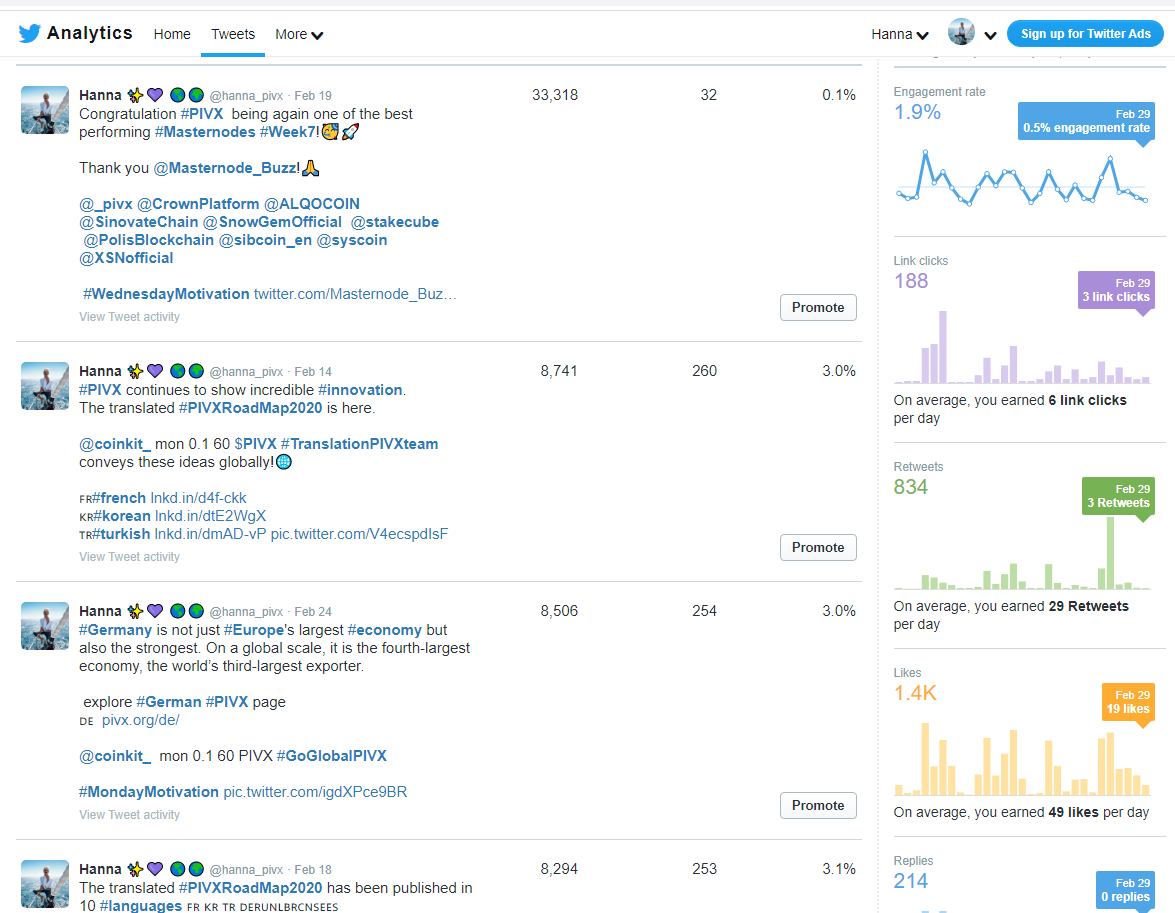Click the engagement rate line chart
The height and width of the screenshot is (913, 1175).
click(1022, 178)
